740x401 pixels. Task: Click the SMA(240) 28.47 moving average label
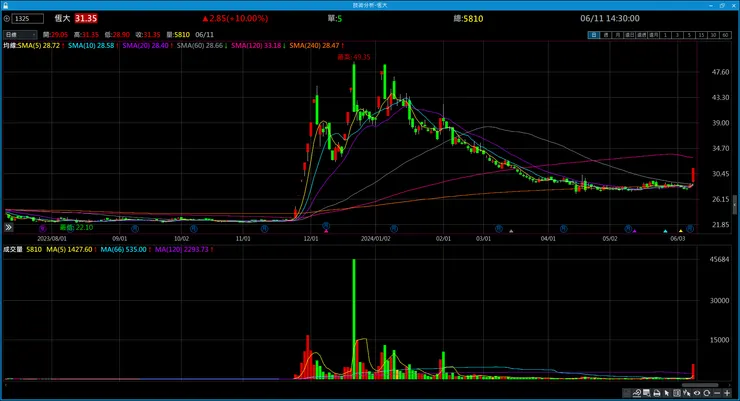(x=316, y=46)
